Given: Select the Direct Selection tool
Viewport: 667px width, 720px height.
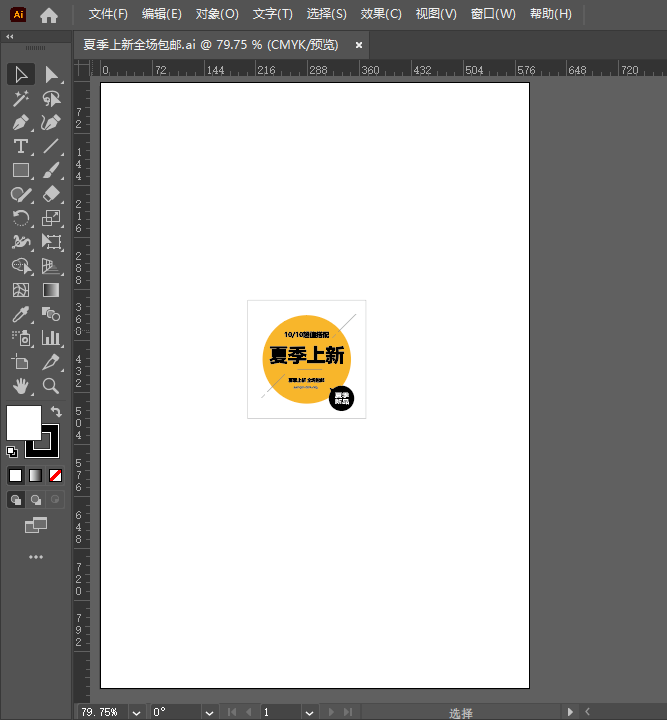Looking at the screenshot, I should pyautogui.click(x=51, y=75).
